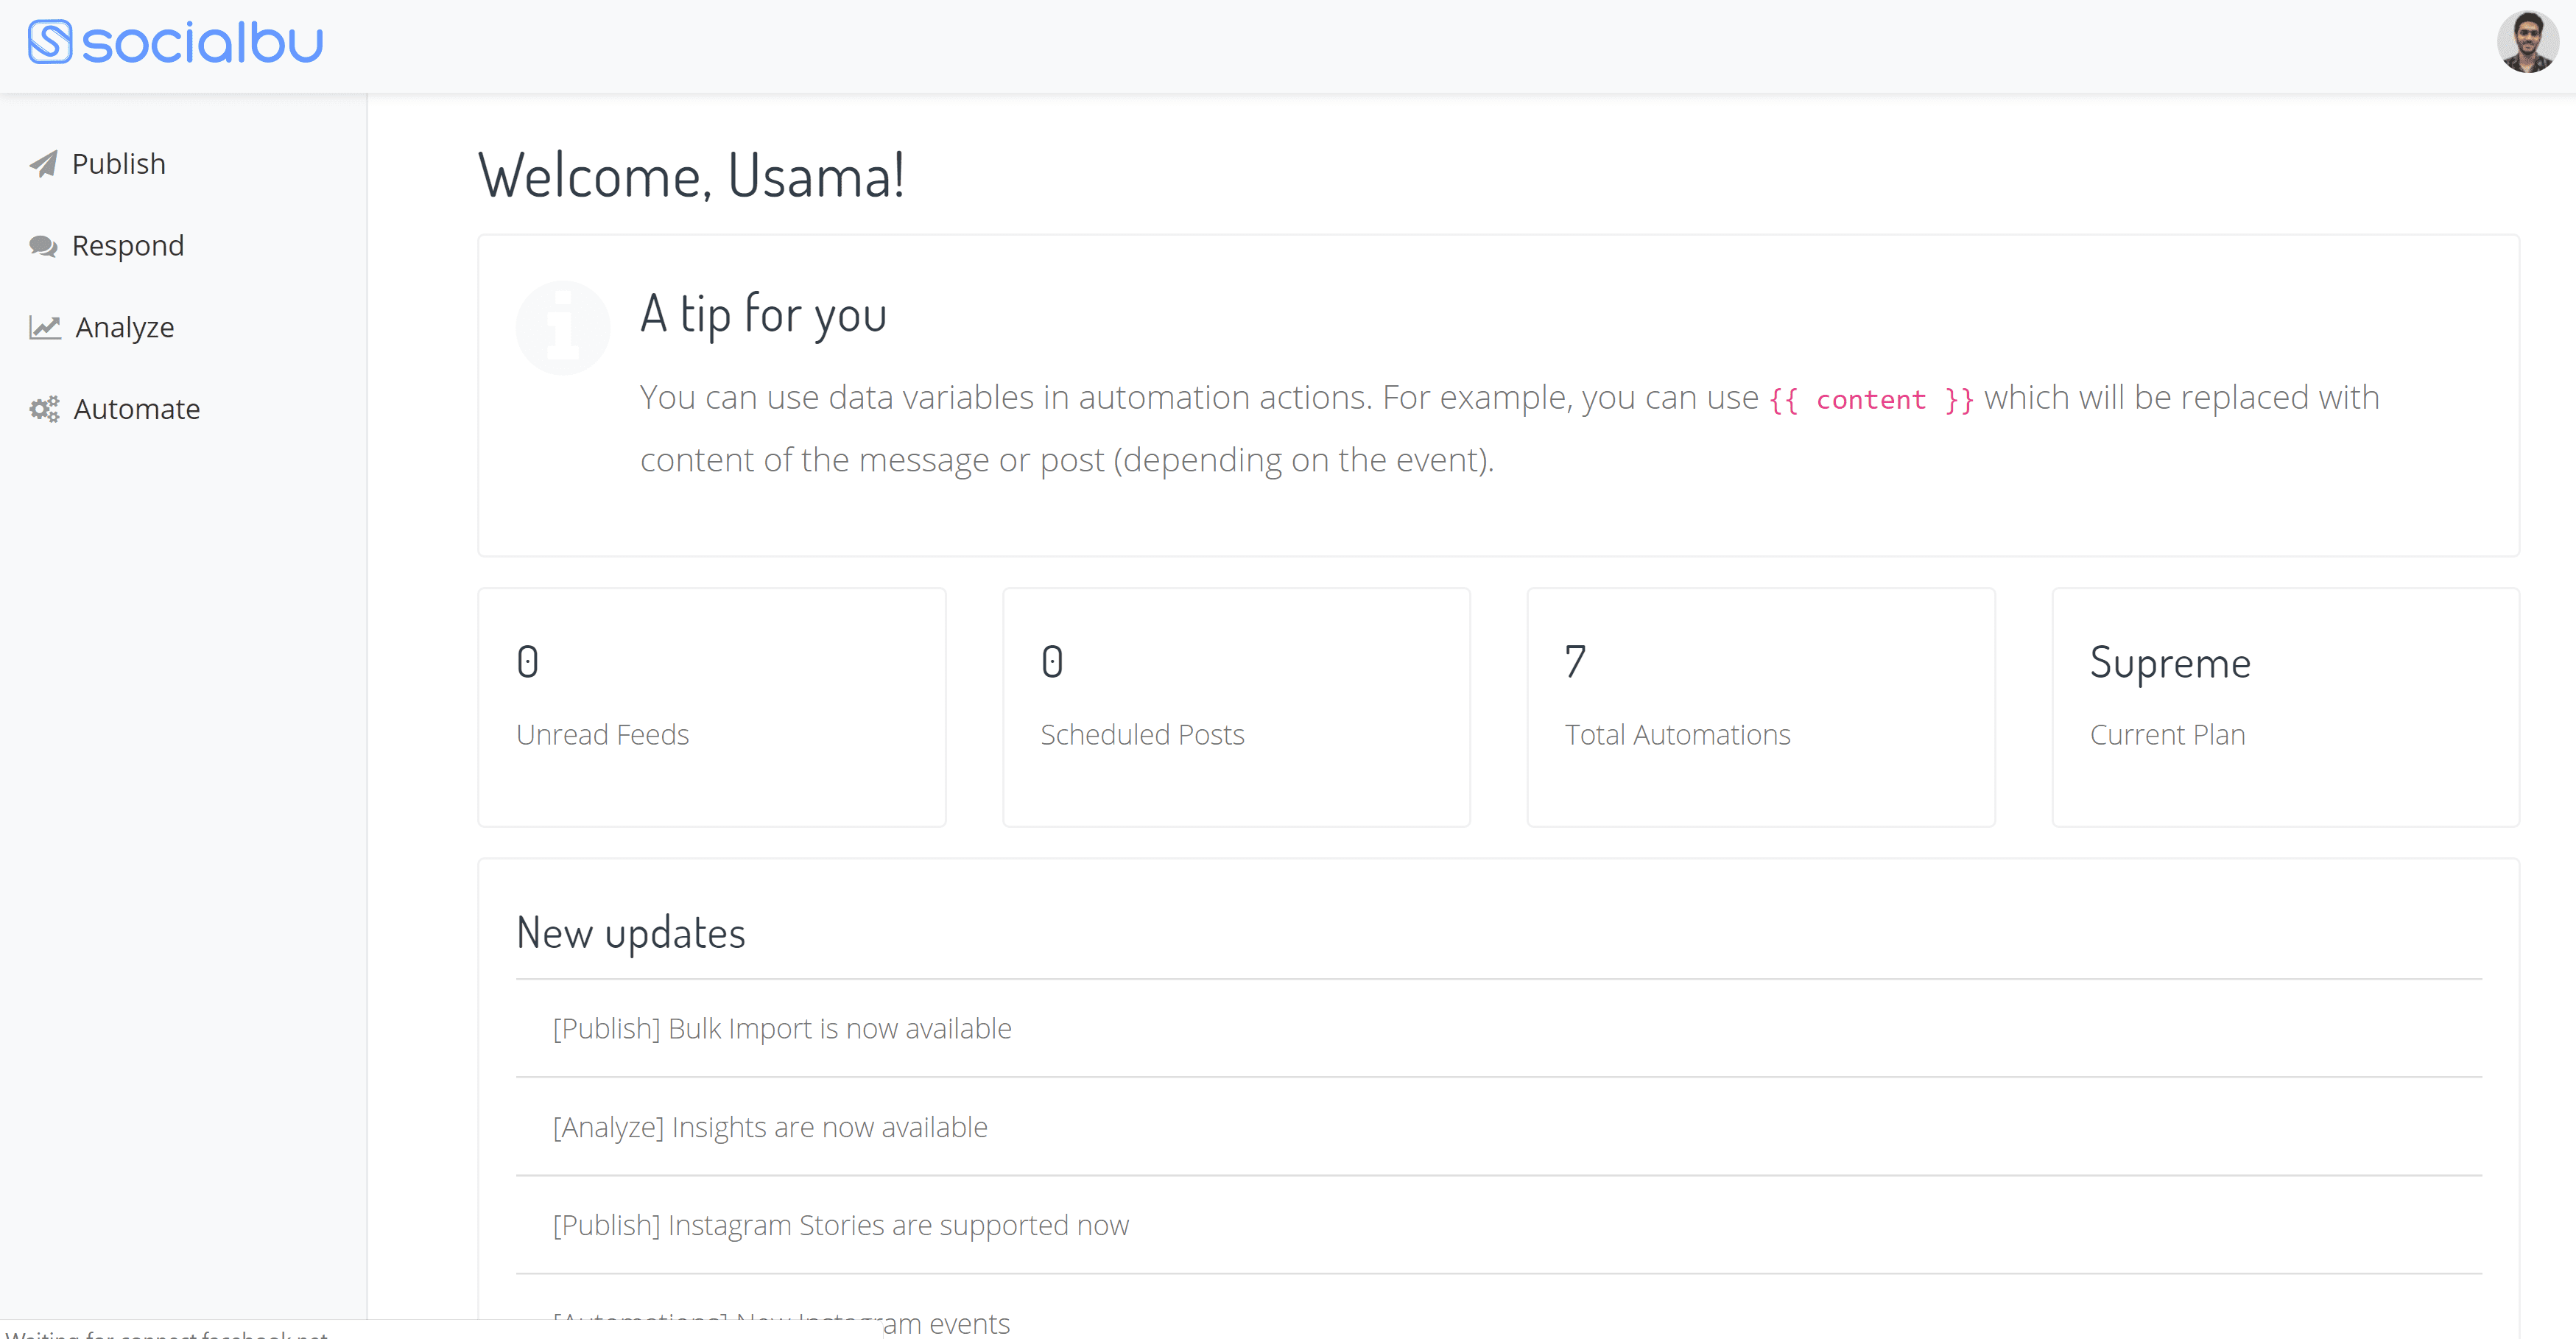Image resolution: width=2576 pixels, height=1339 pixels.
Task: Open the Insights are now available update
Action: click(770, 1127)
